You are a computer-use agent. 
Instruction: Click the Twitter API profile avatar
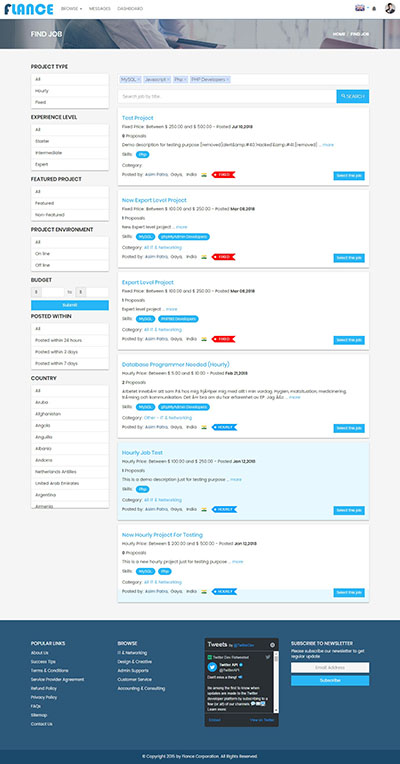(x=212, y=667)
